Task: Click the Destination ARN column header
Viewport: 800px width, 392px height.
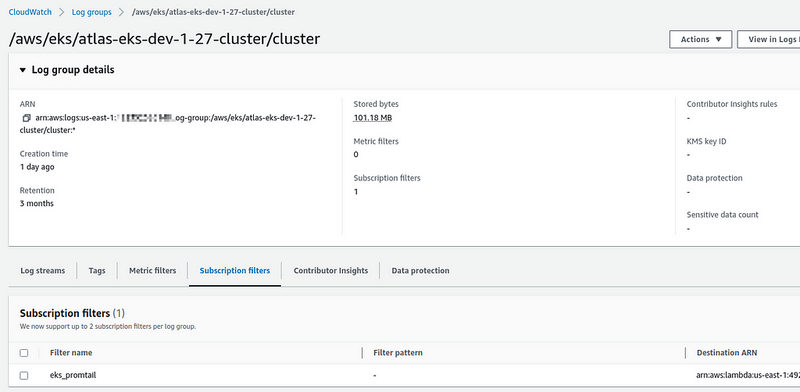Action: click(727, 353)
